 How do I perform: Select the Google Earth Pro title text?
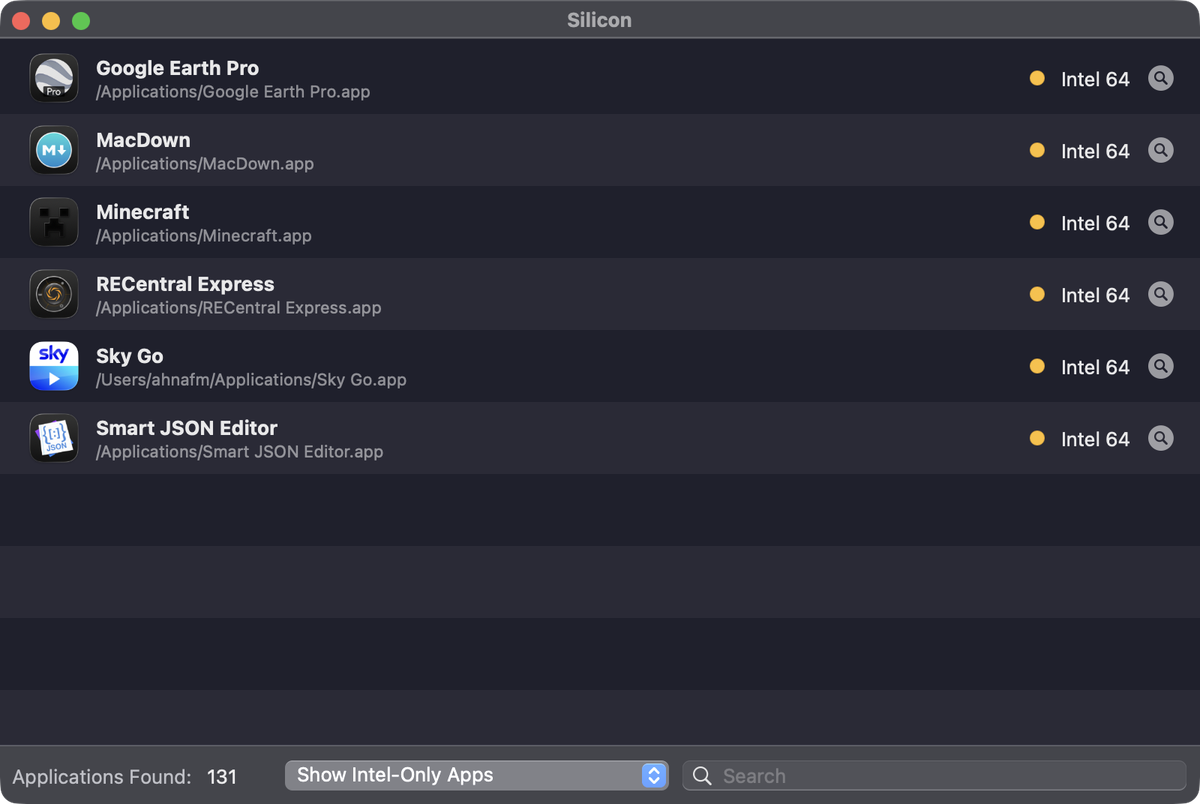[177, 68]
